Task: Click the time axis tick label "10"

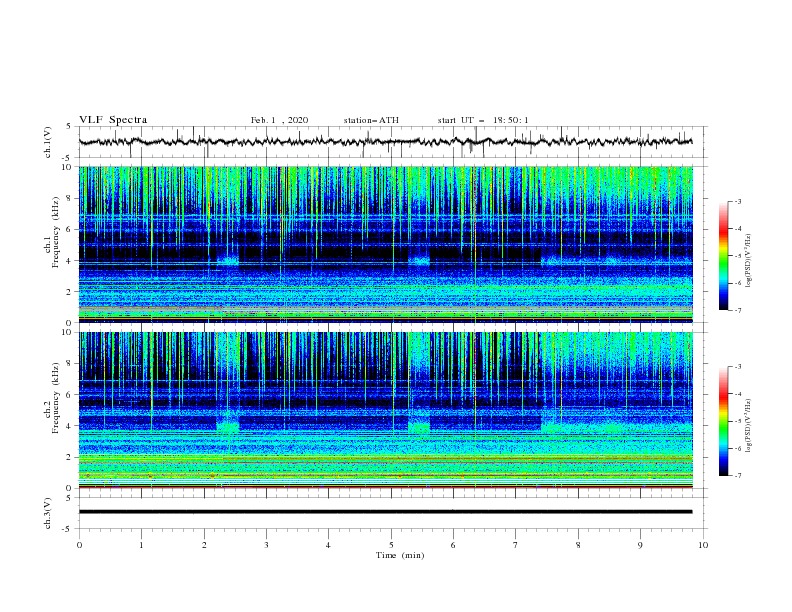Action: (x=703, y=545)
